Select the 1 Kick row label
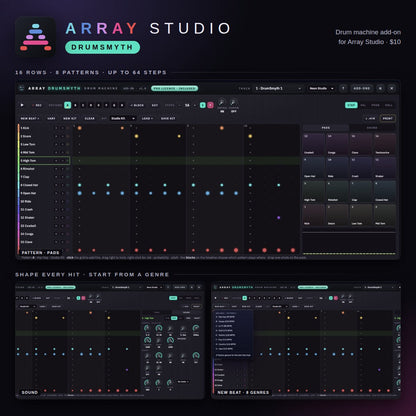This screenshot has height=416, width=416. 25,128
